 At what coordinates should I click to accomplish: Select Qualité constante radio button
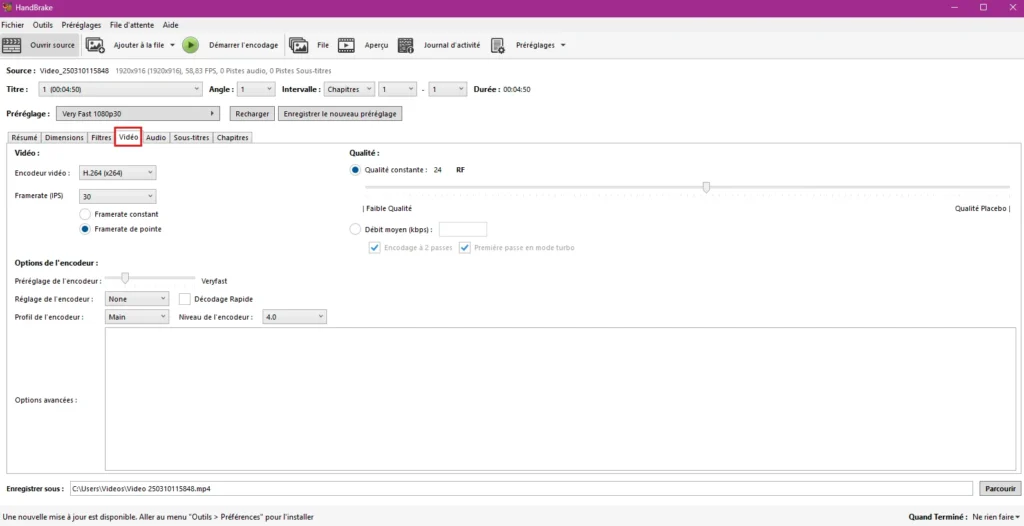tap(355, 170)
